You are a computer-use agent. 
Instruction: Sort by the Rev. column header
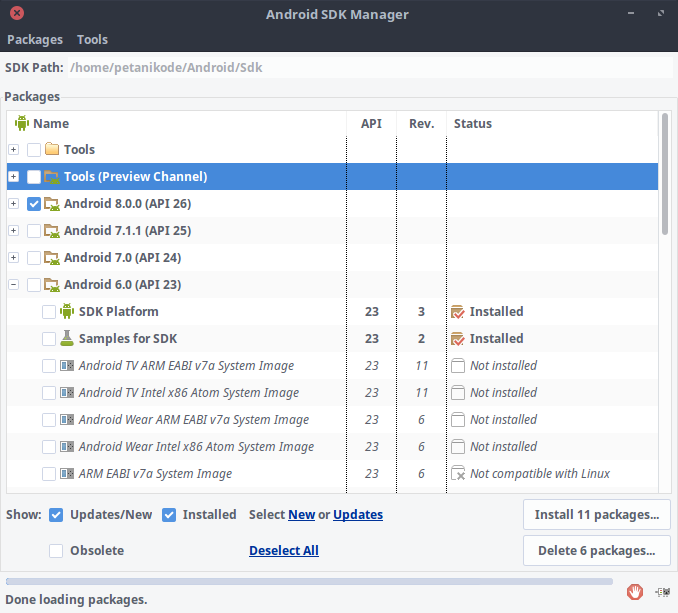[422, 124]
